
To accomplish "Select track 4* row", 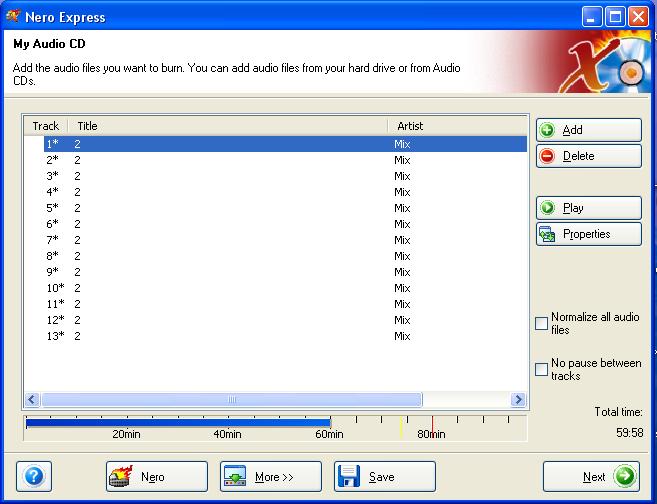I will tap(285, 192).
